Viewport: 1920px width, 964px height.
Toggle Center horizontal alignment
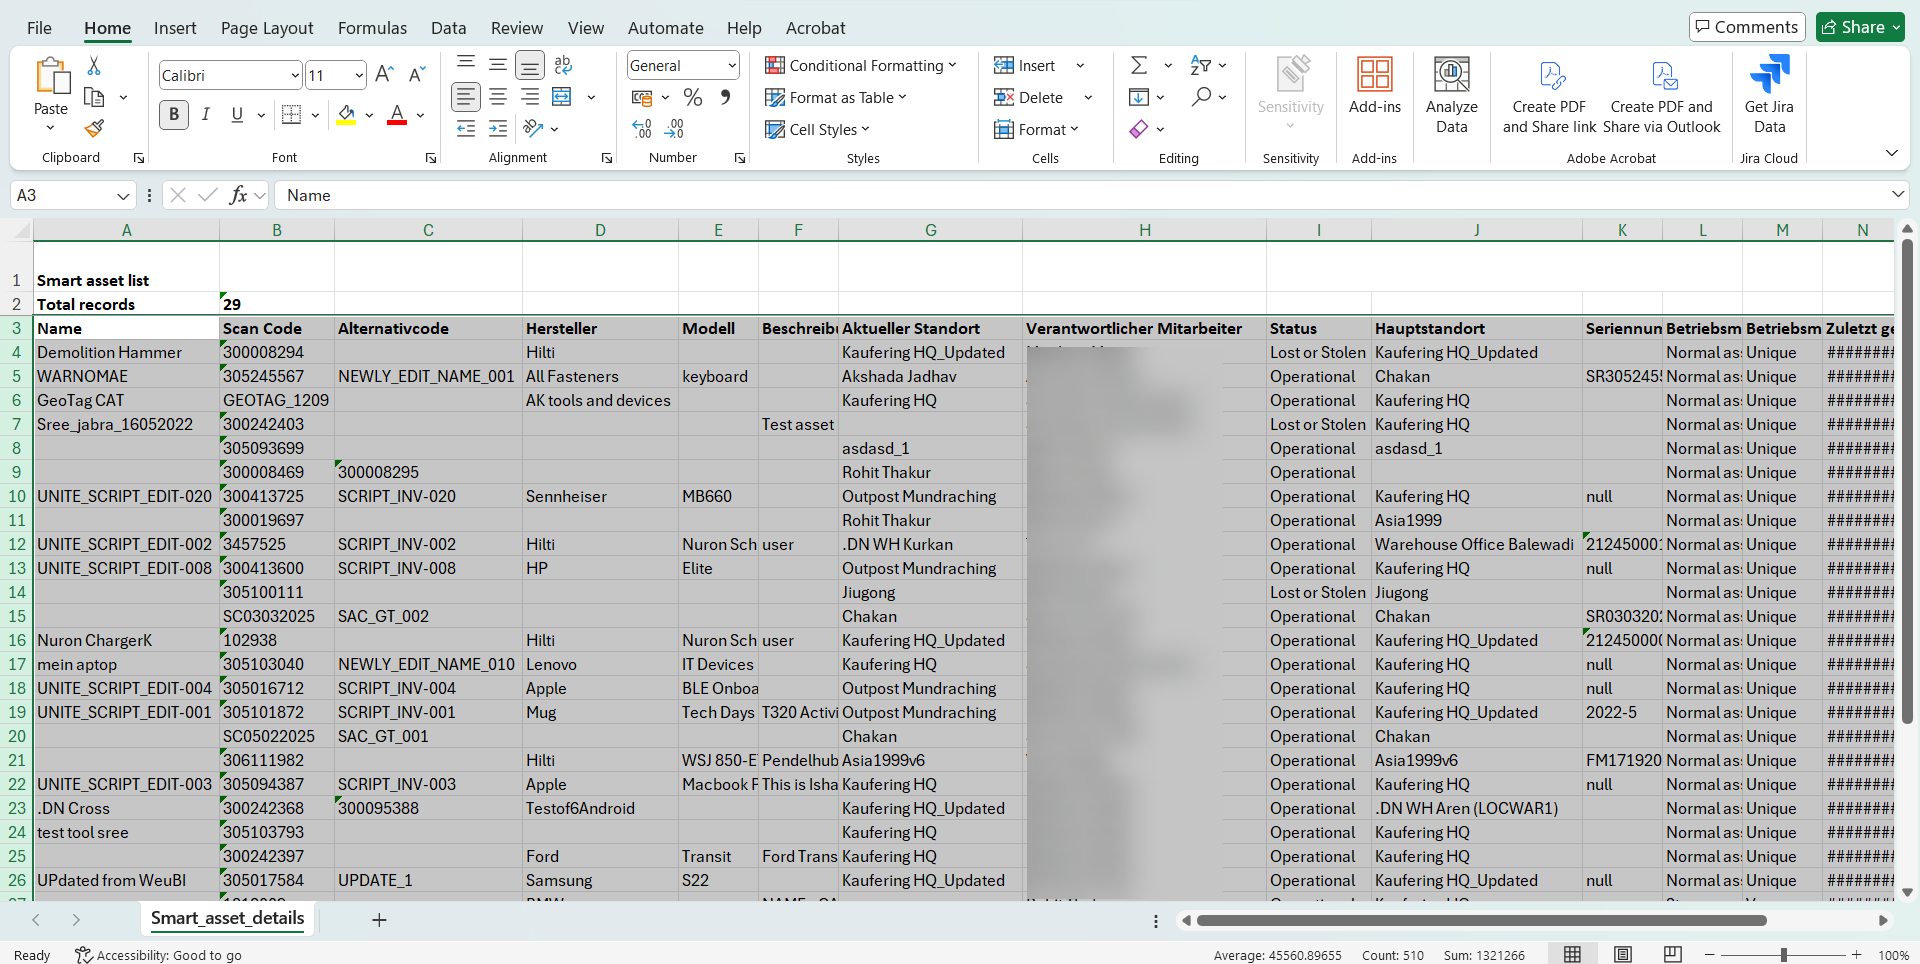click(x=498, y=97)
